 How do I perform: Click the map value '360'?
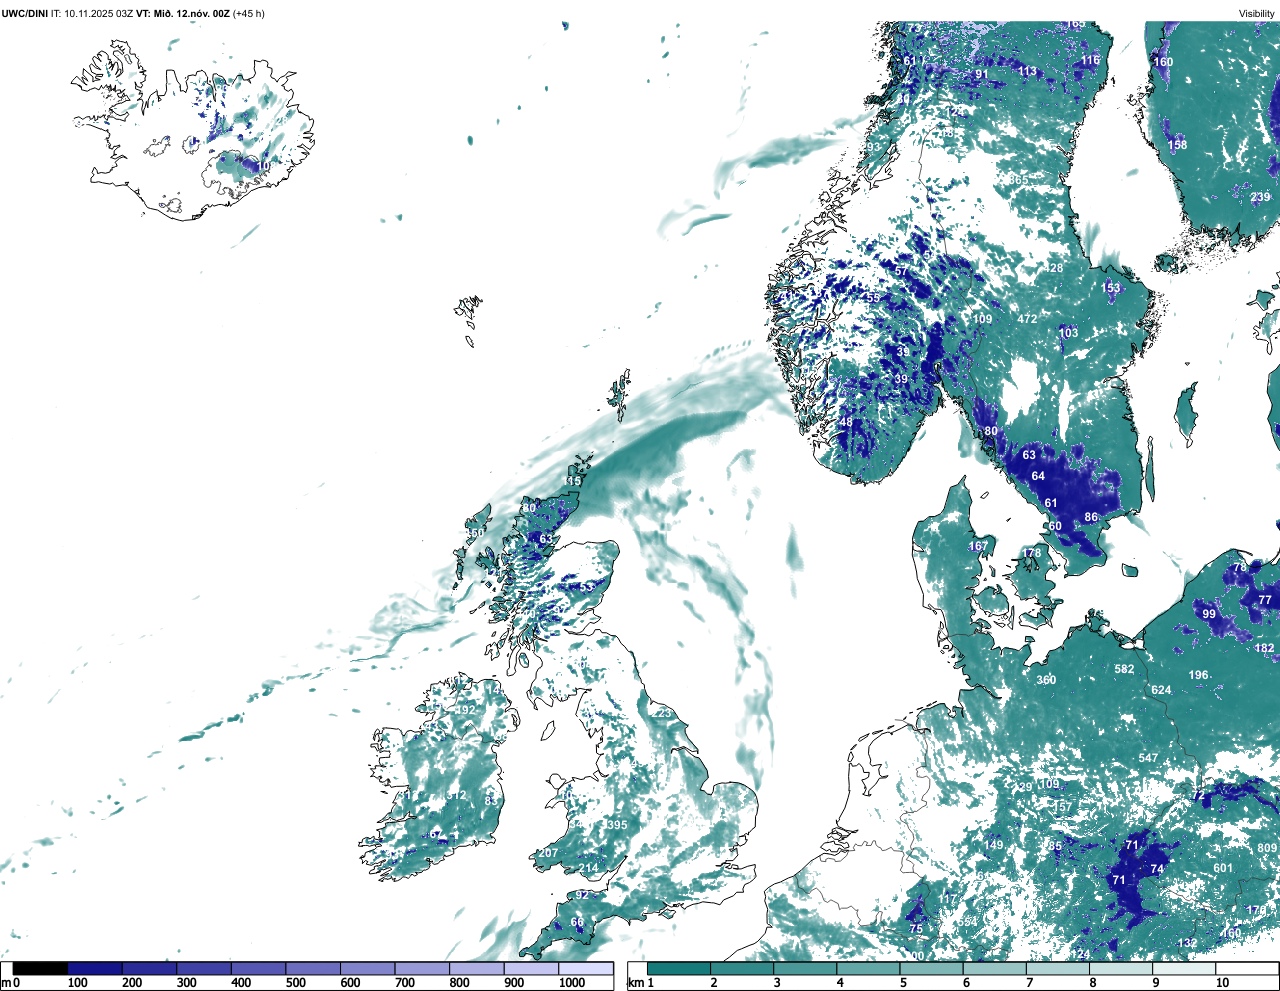[1046, 680]
